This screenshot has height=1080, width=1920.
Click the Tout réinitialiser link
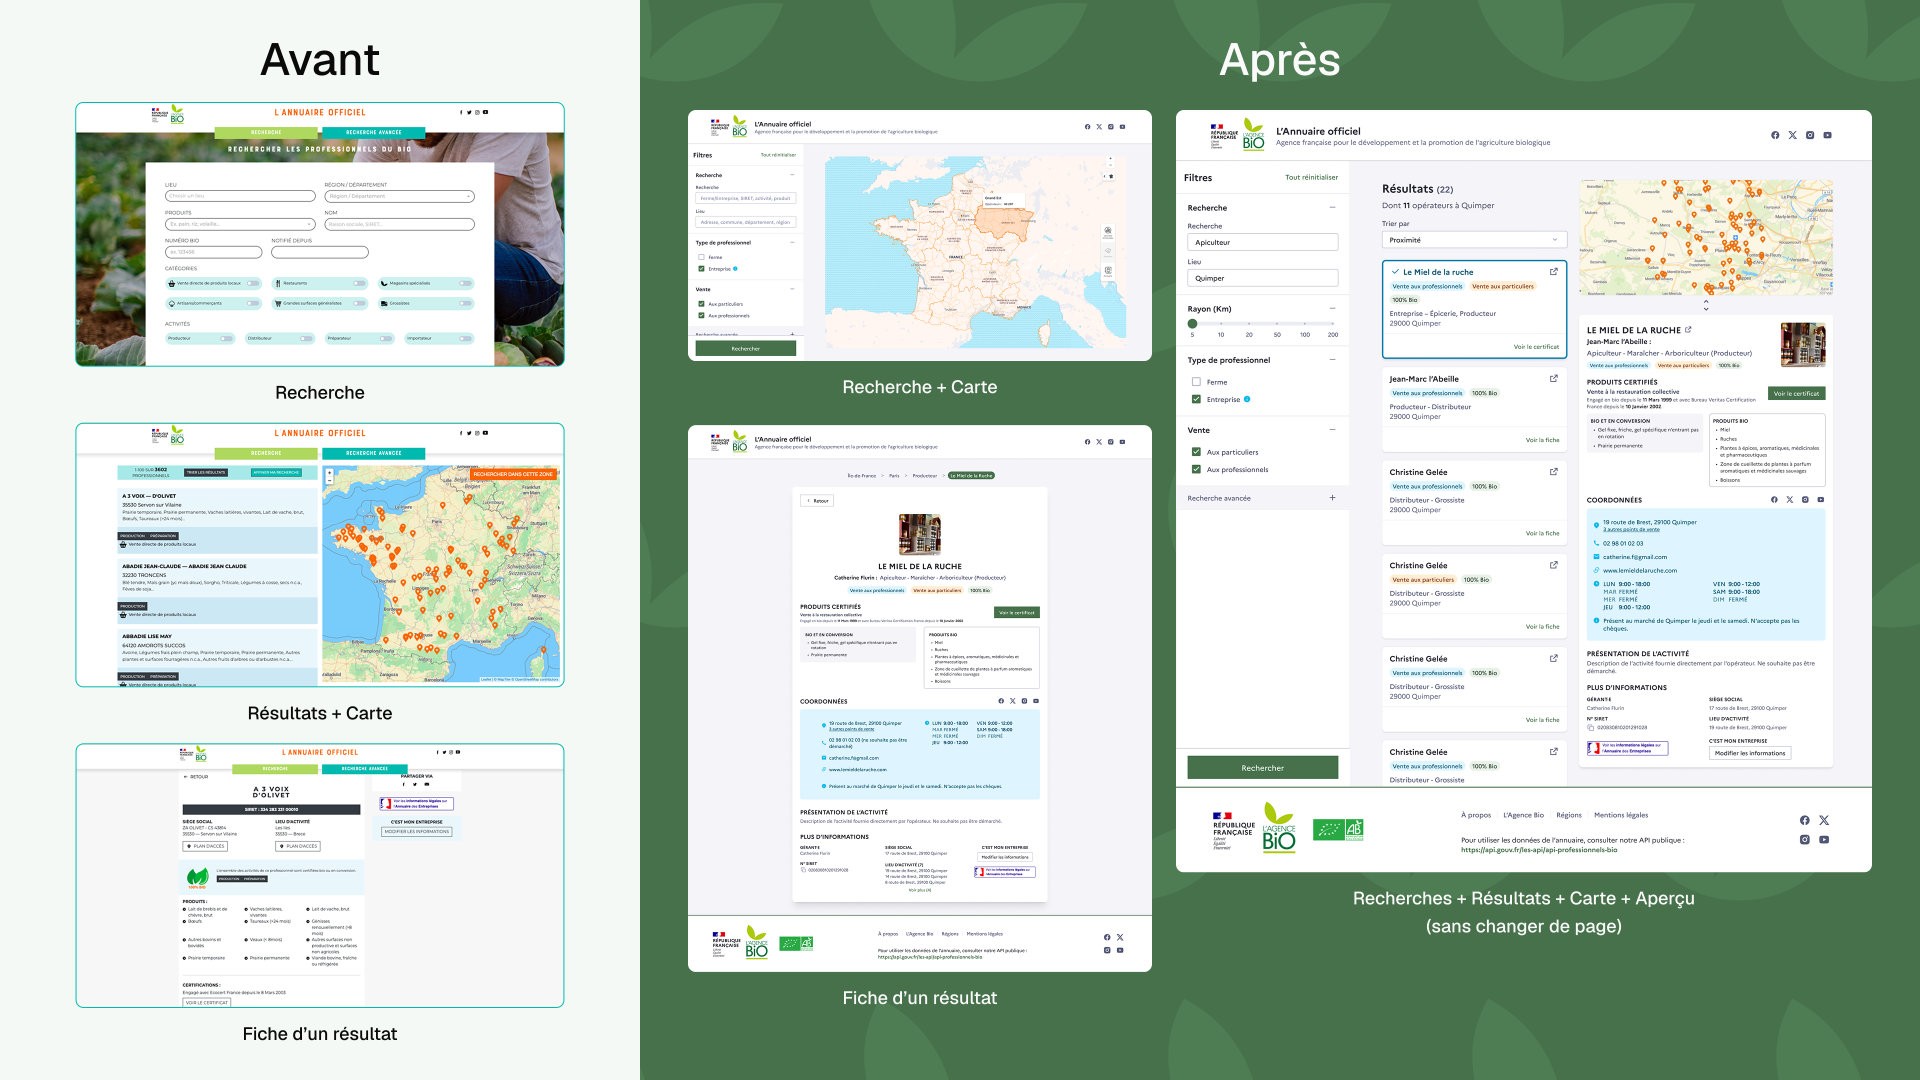click(1311, 177)
